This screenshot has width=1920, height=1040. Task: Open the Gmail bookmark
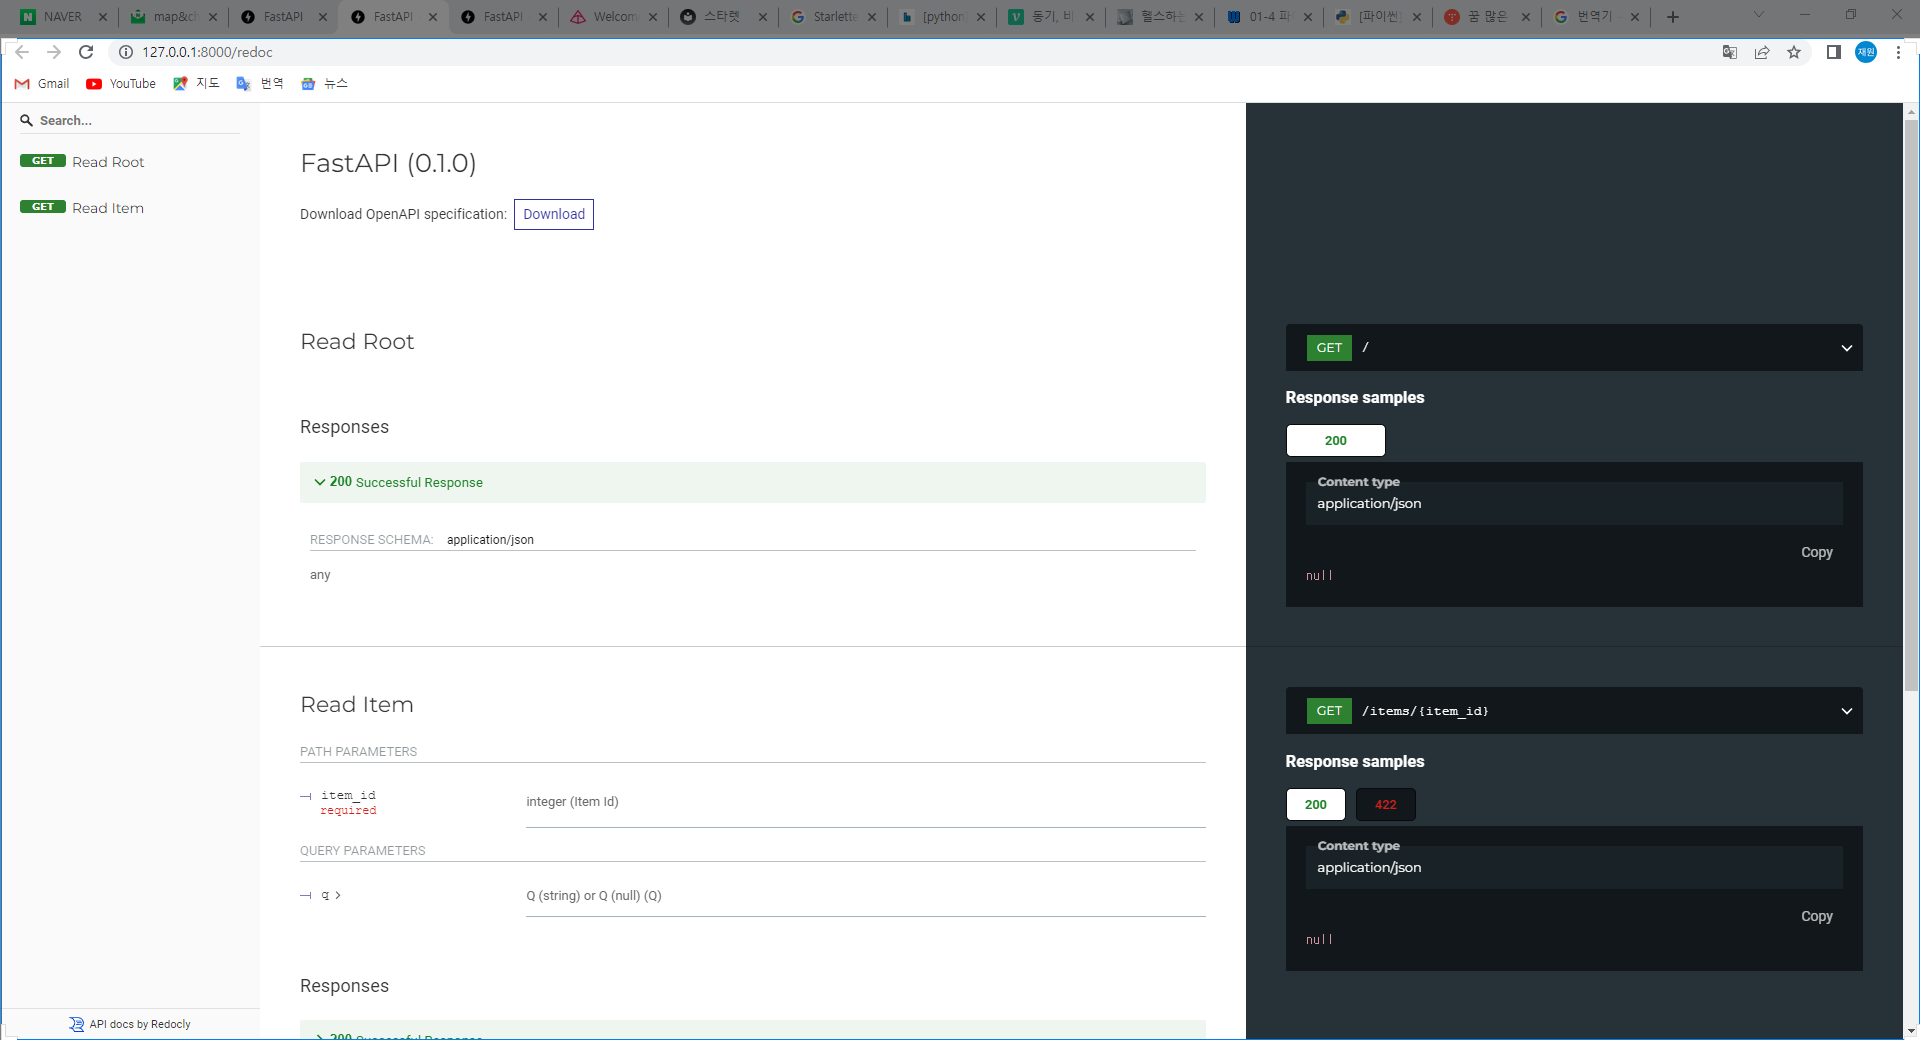(x=42, y=84)
